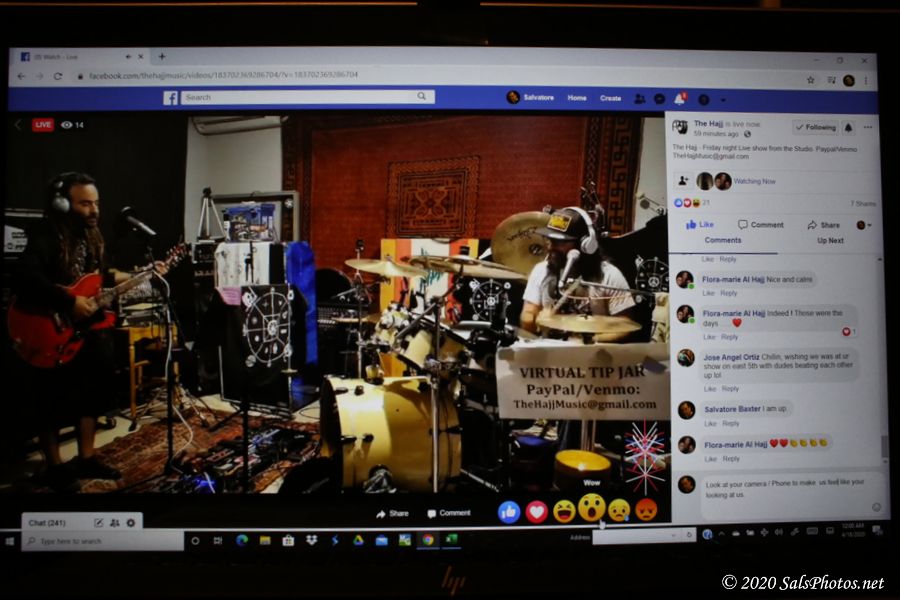Viewport: 900px width, 600px height.
Task: Select the Comments tab
Action: (723, 241)
